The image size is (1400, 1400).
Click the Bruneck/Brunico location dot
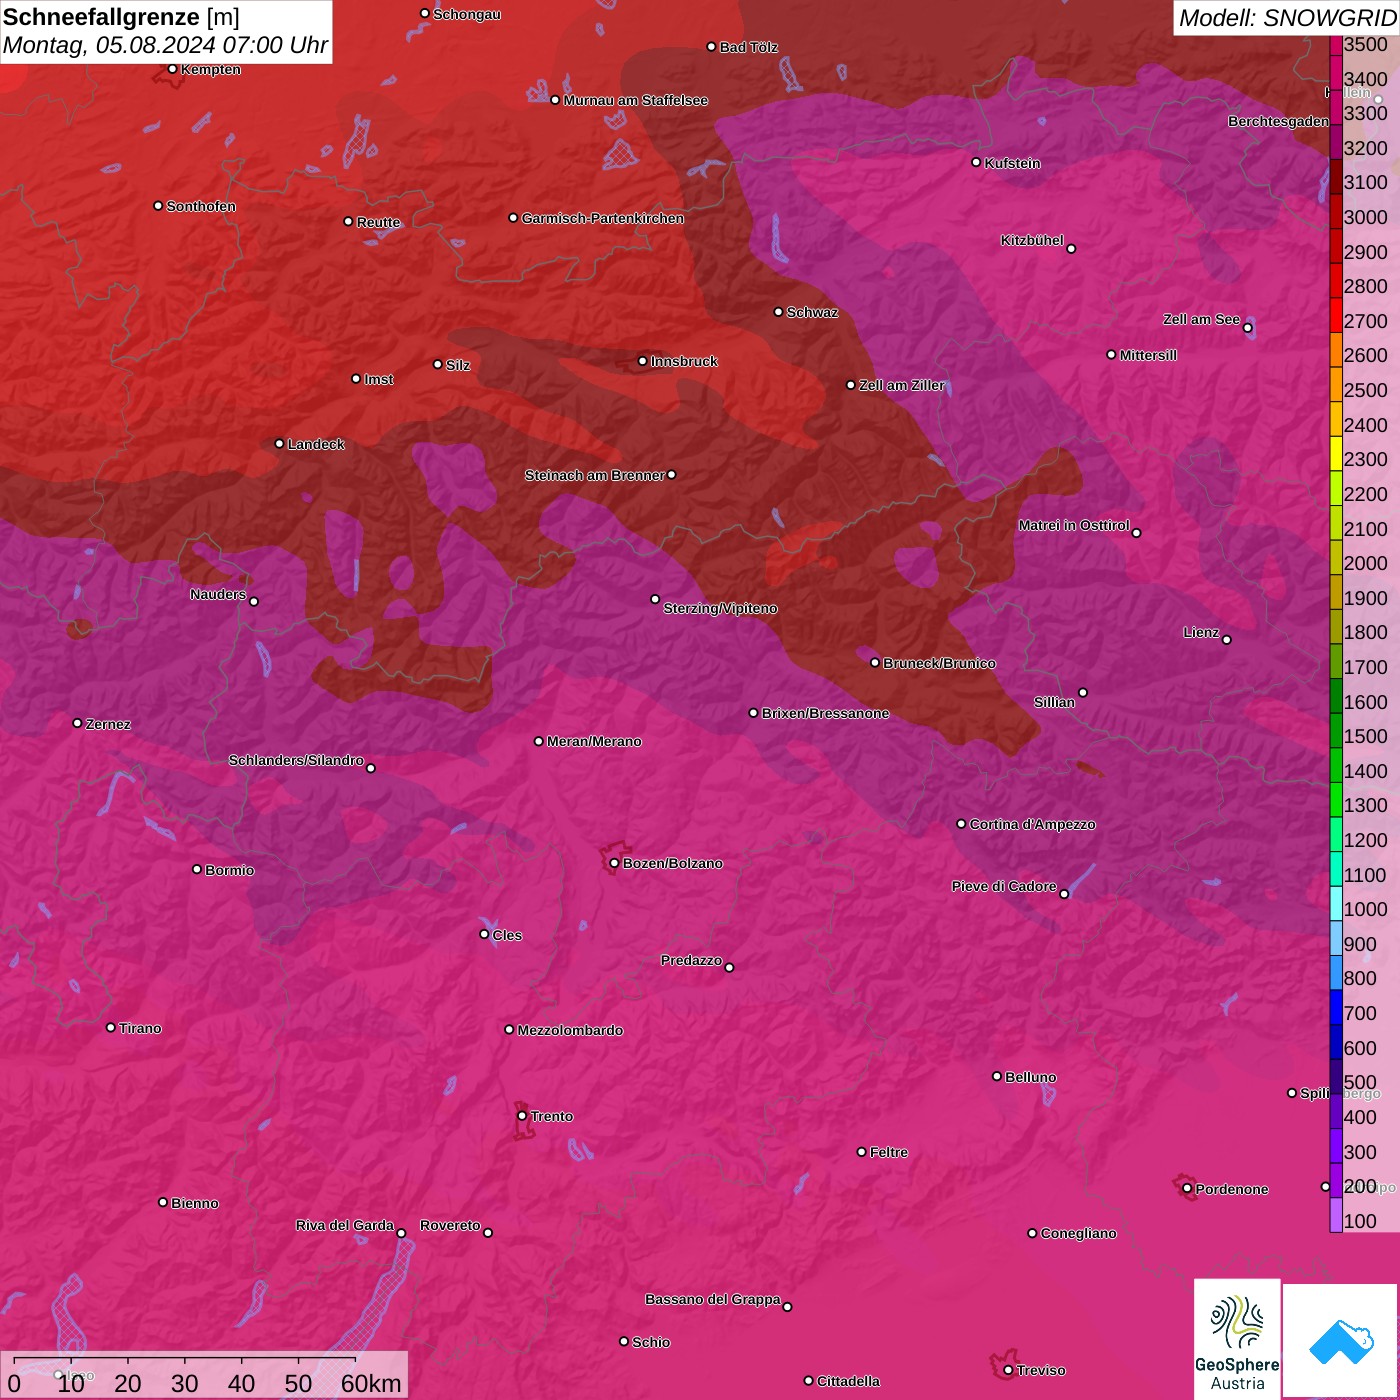click(875, 663)
